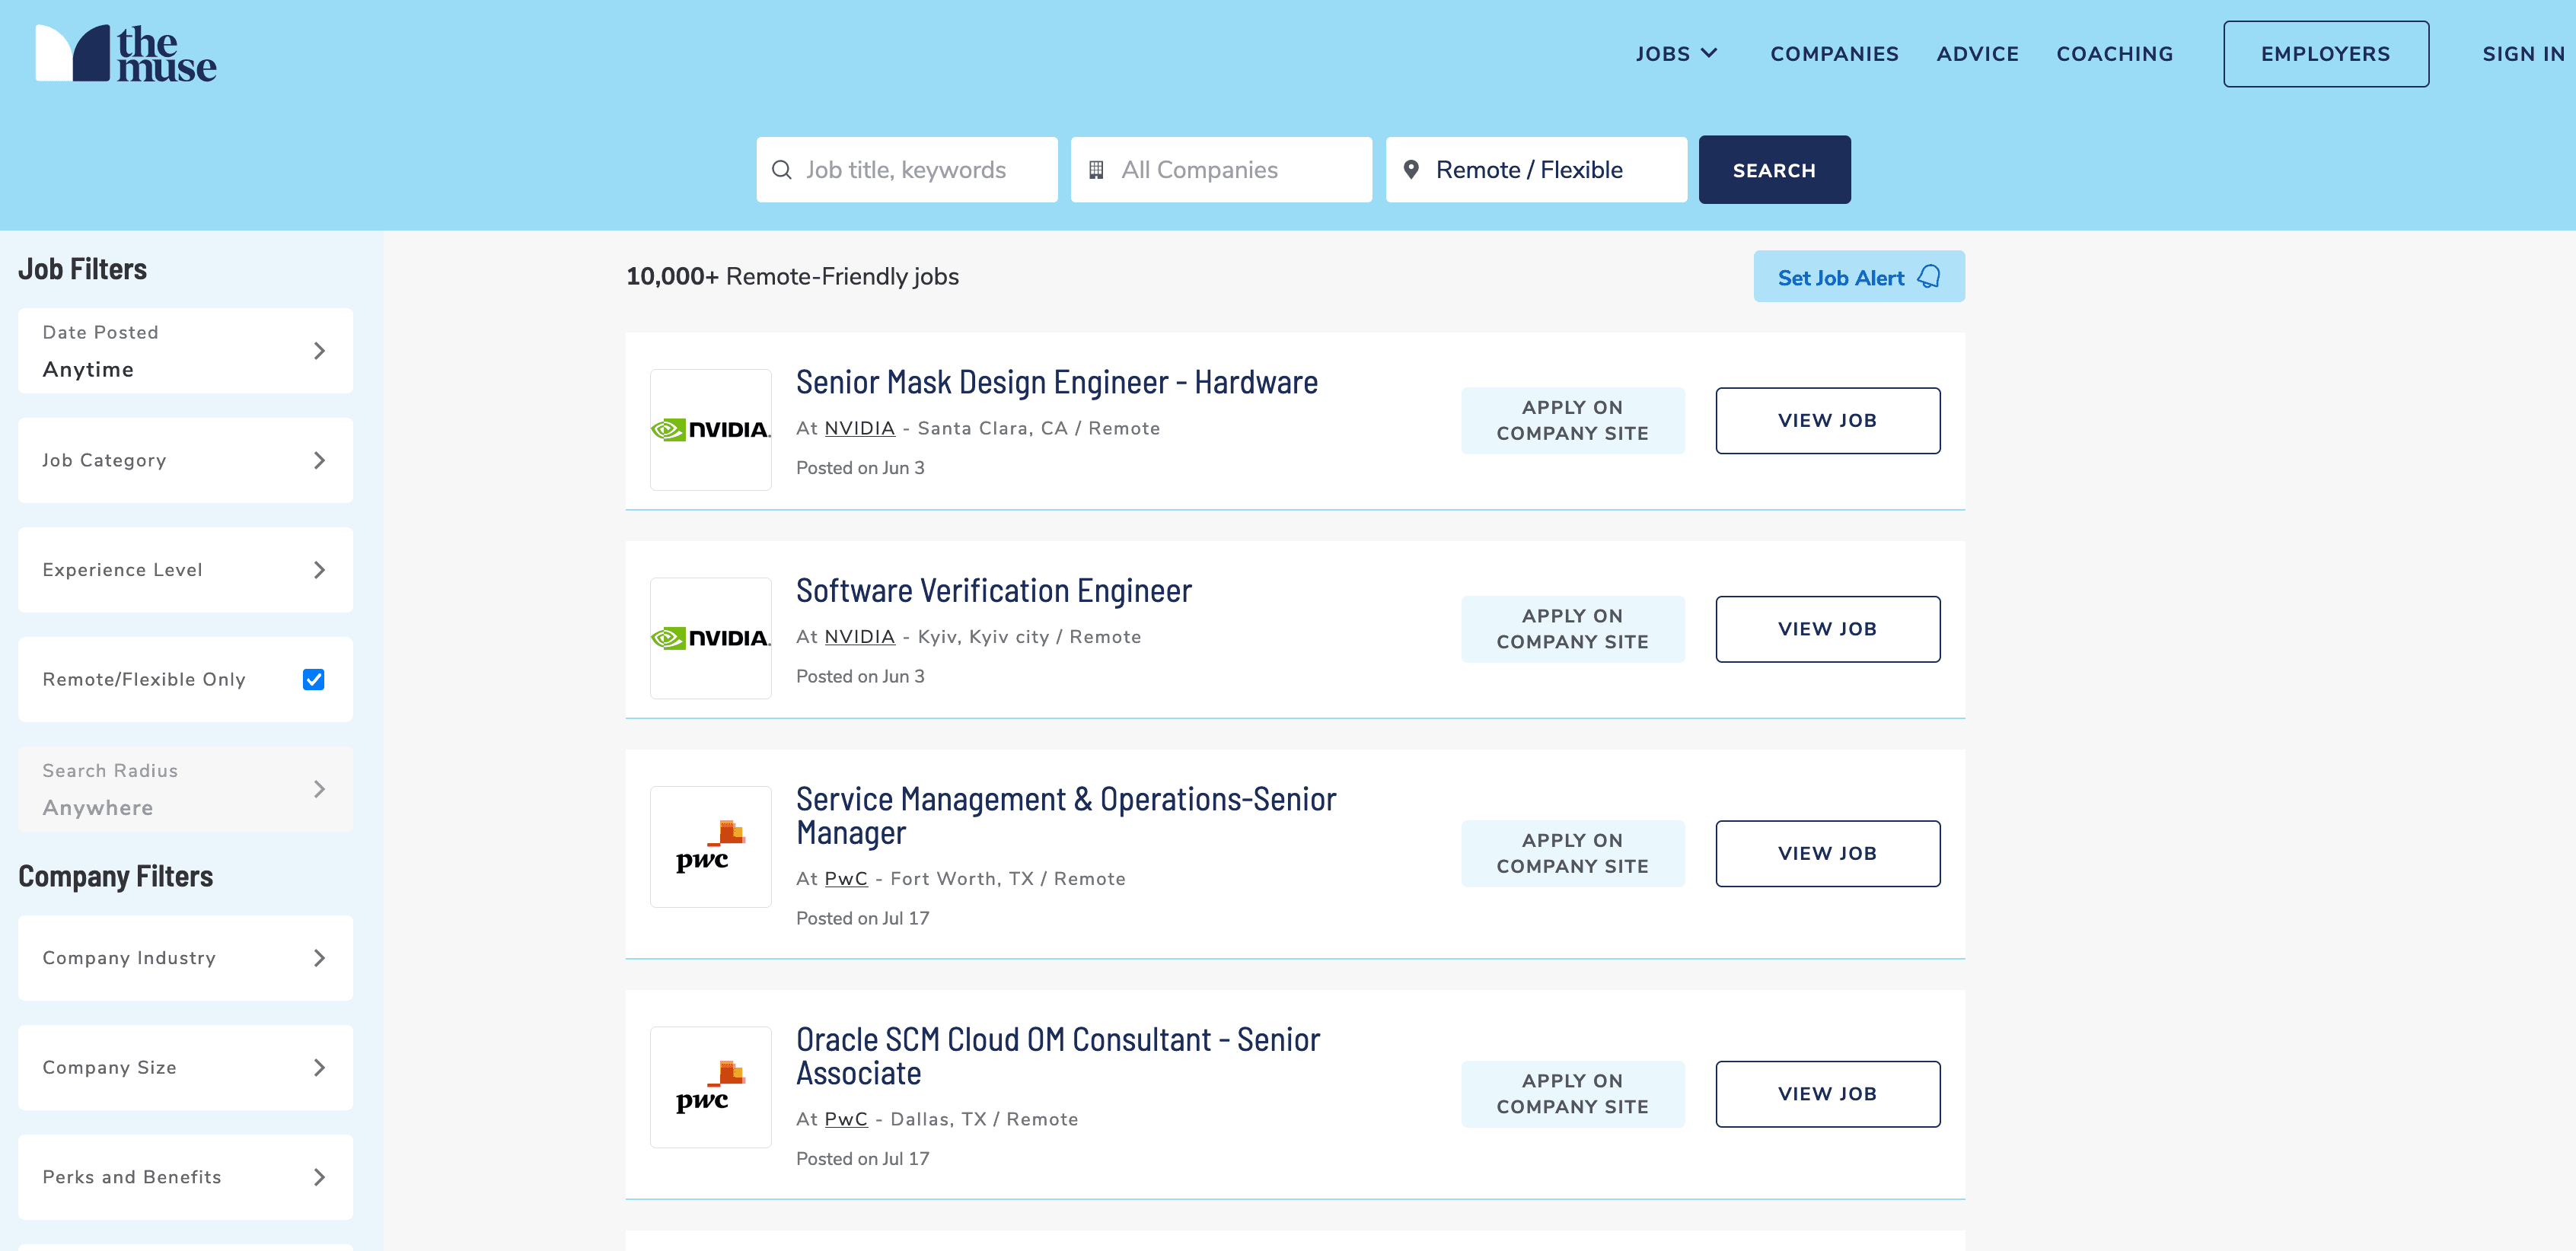View Job for Oracle SCM Cloud OM Consultant
The image size is (2576, 1251).
tap(1828, 1094)
